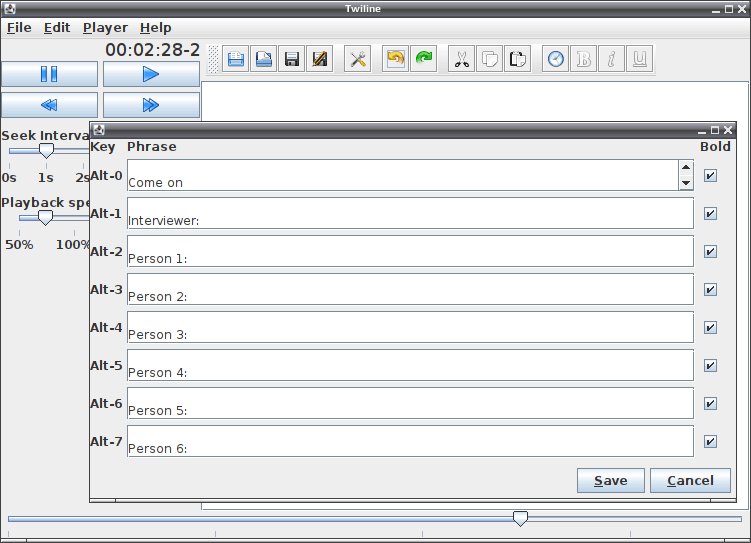Uncheck Bold for the Alt-0 phrase

[x=710, y=175]
